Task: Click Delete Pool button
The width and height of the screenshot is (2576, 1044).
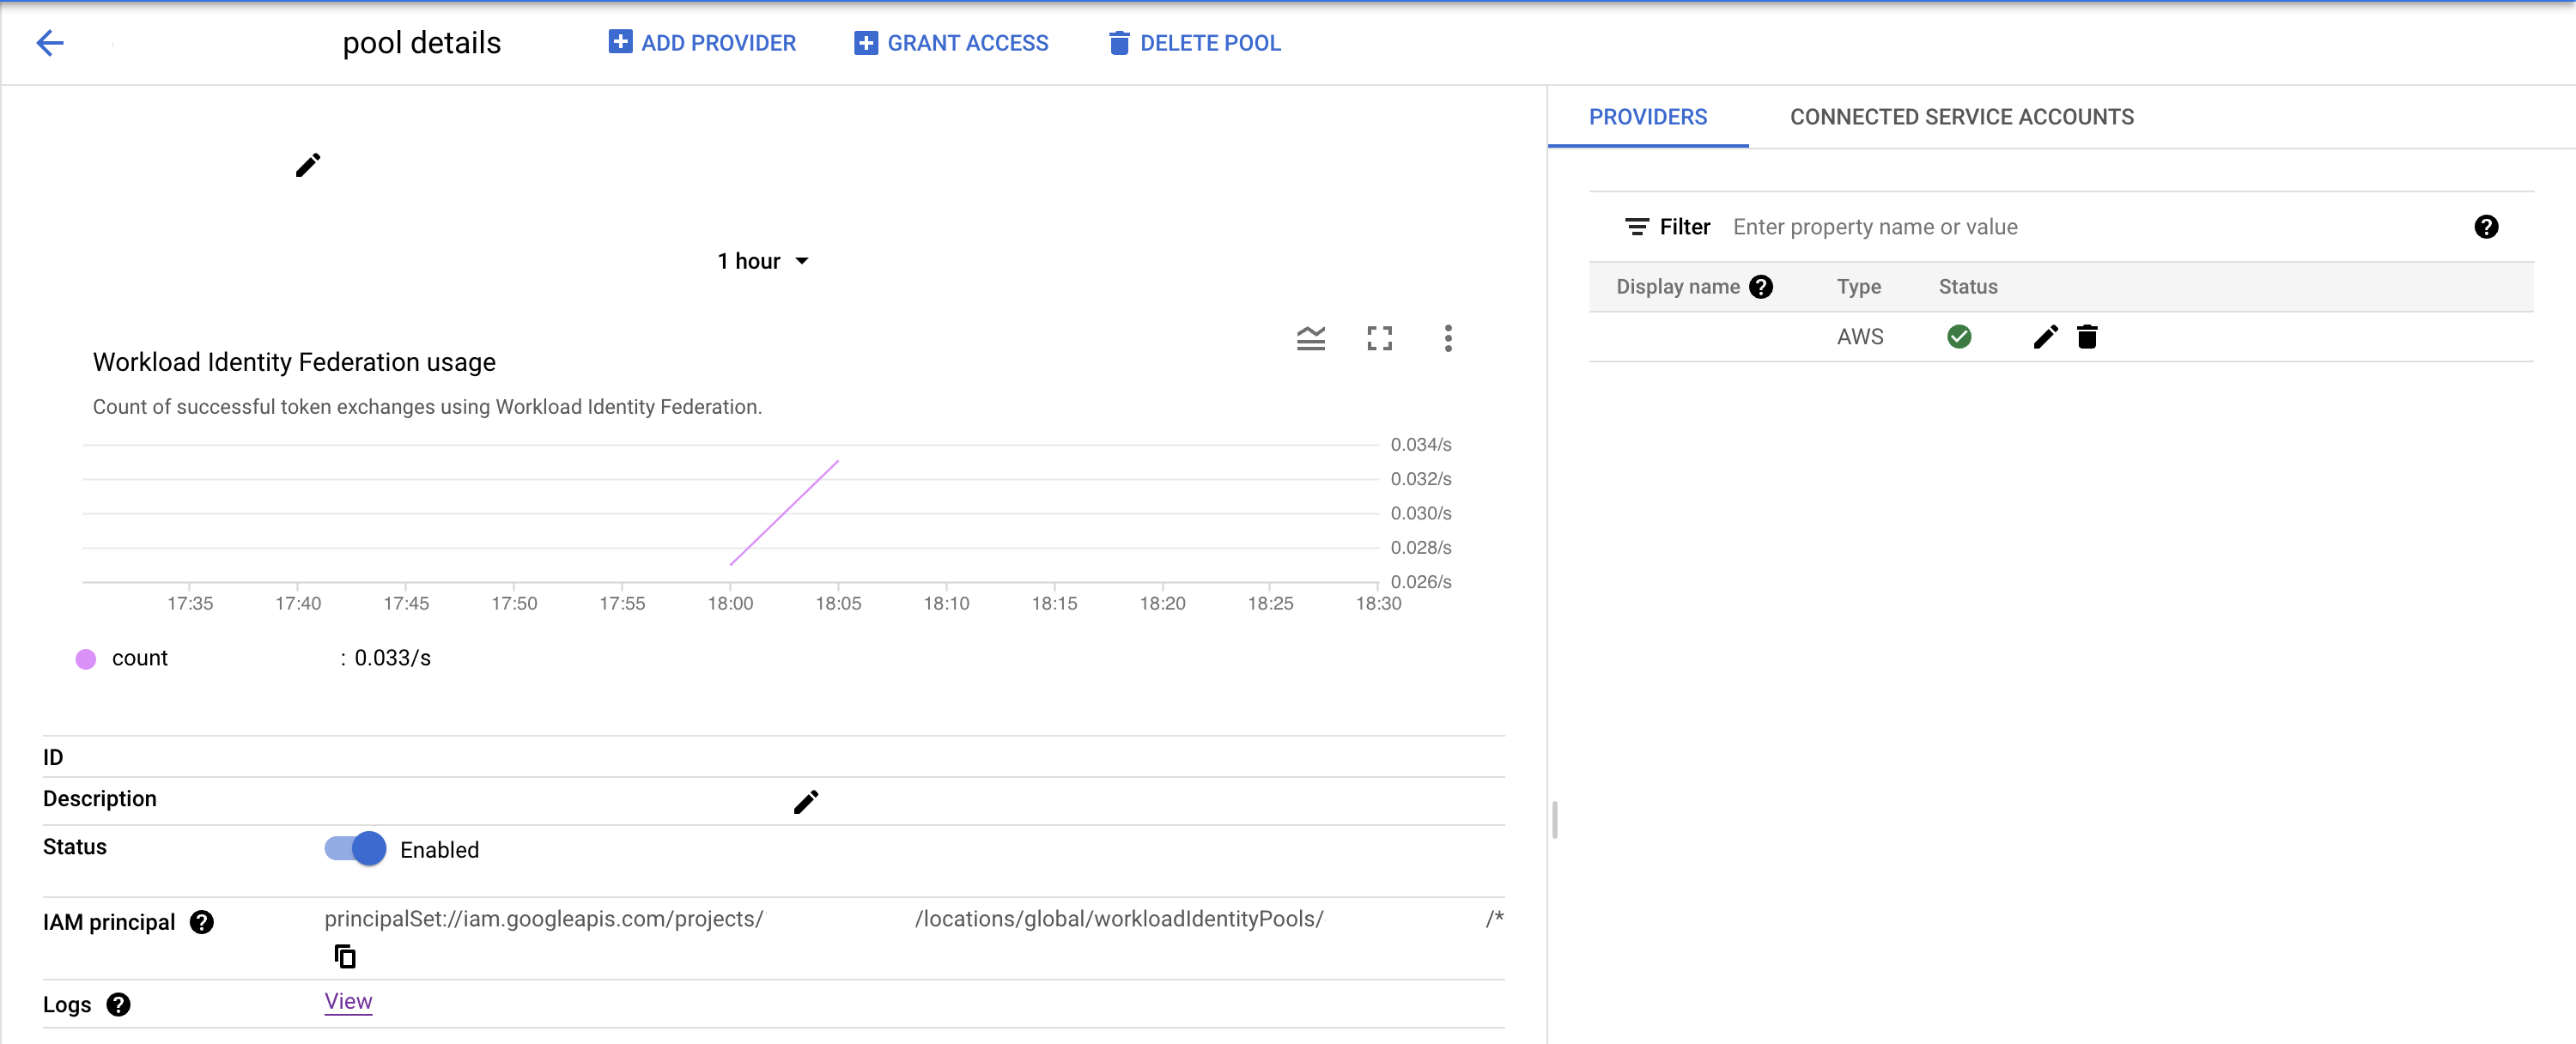Action: pyautogui.click(x=1194, y=43)
